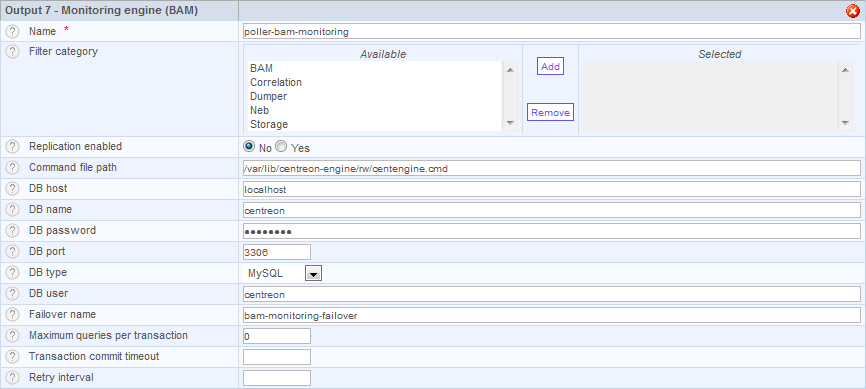The width and height of the screenshot is (866, 389).
Task: Focus the Maximum queries per transaction field
Action: click(277, 336)
